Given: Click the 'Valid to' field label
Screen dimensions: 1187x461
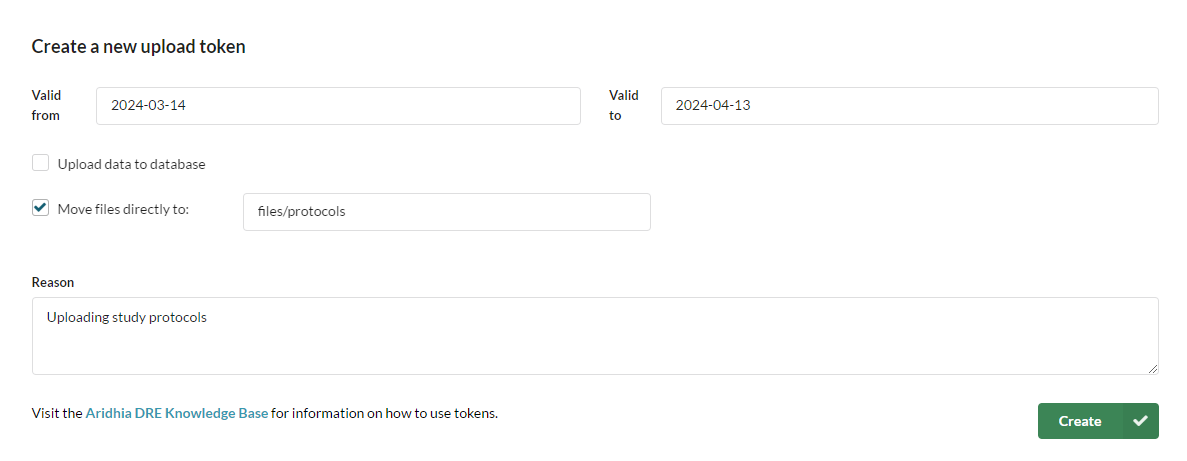Looking at the screenshot, I should point(623,106).
